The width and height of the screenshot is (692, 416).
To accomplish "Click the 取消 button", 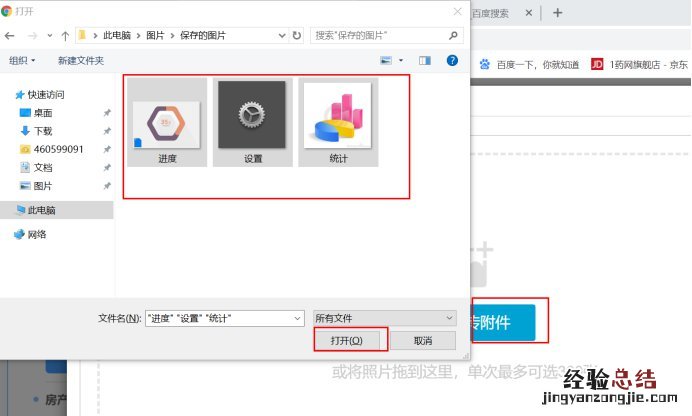I will (x=423, y=341).
